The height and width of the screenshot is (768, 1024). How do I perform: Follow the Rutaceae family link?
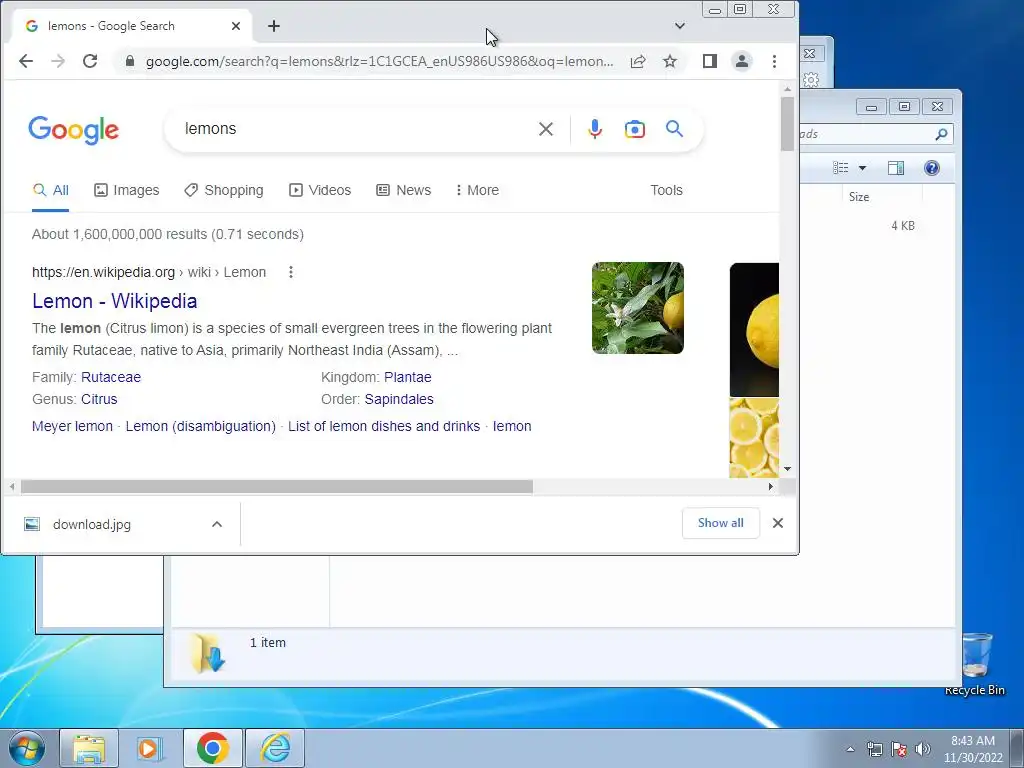111,377
